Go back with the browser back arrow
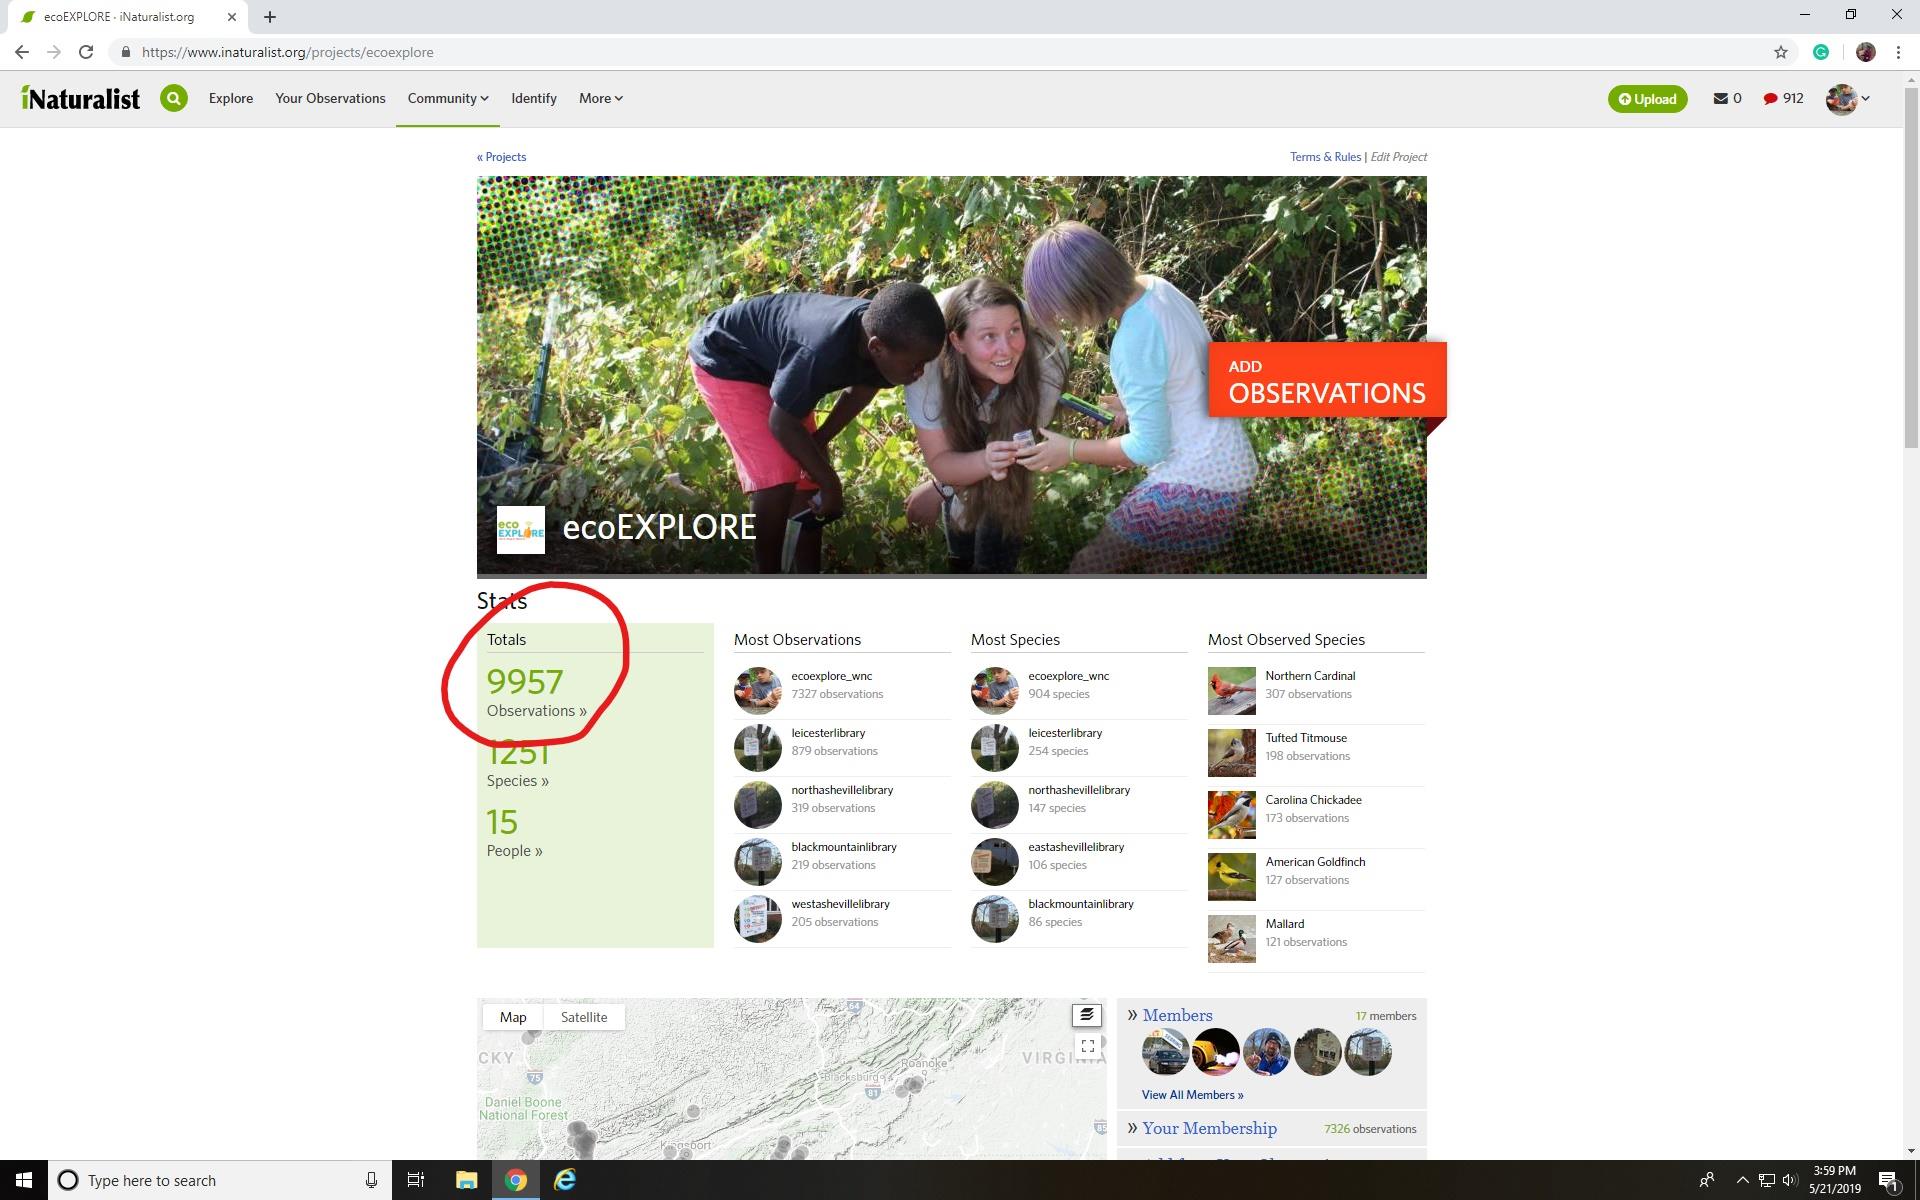The width and height of the screenshot is (1920, 1200). pyautogui.click(x=22, y=52)
